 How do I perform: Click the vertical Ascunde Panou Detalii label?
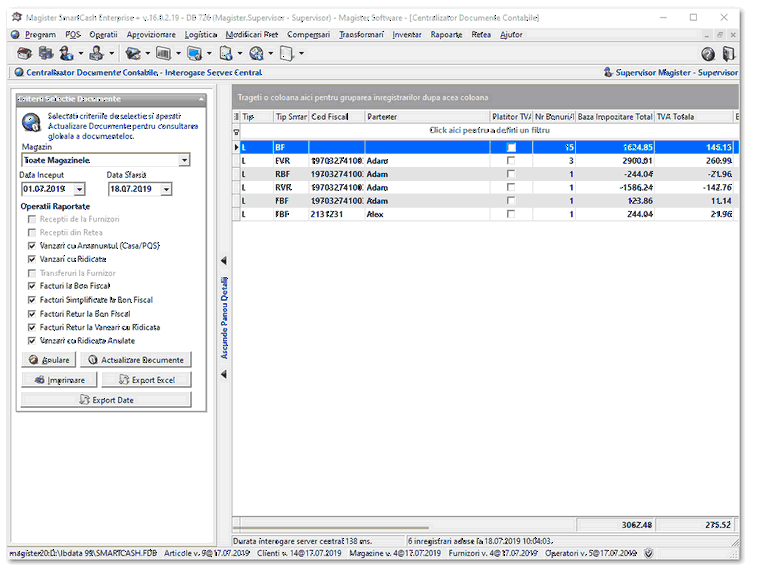coord(225,318)
